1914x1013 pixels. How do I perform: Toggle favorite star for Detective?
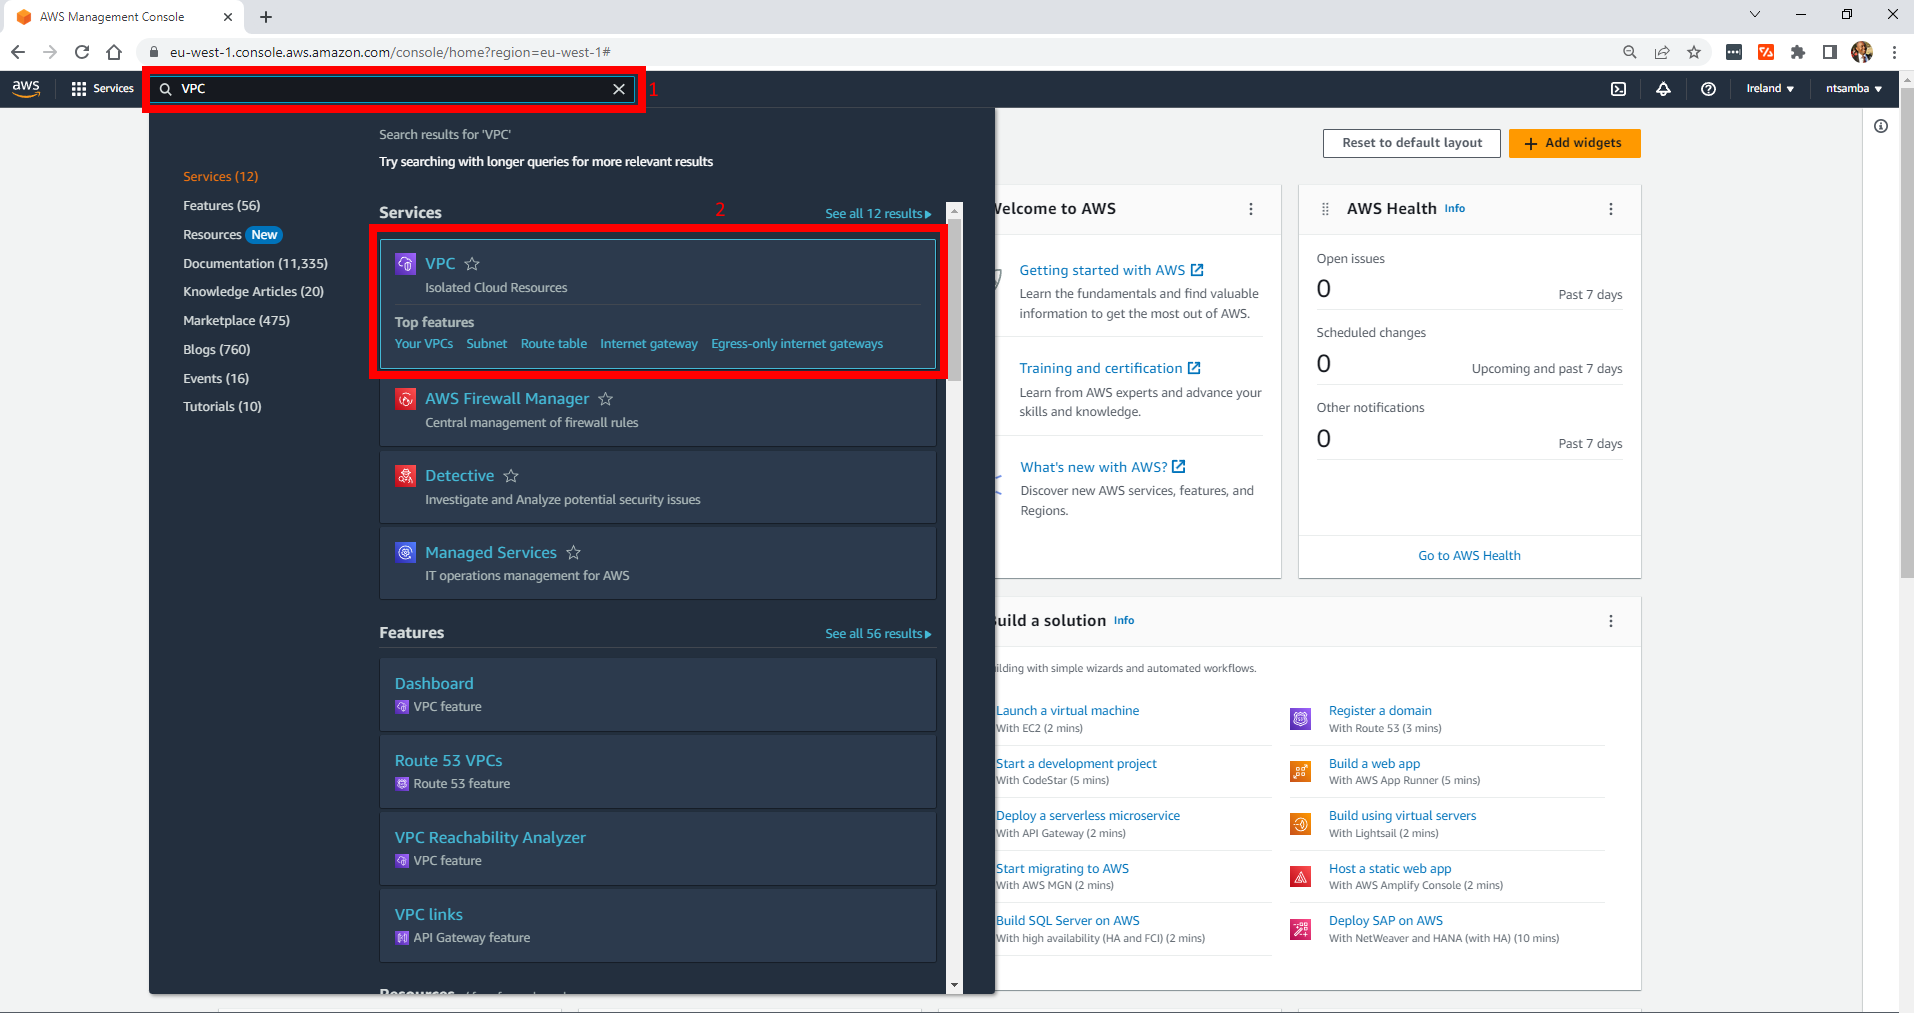511,476
